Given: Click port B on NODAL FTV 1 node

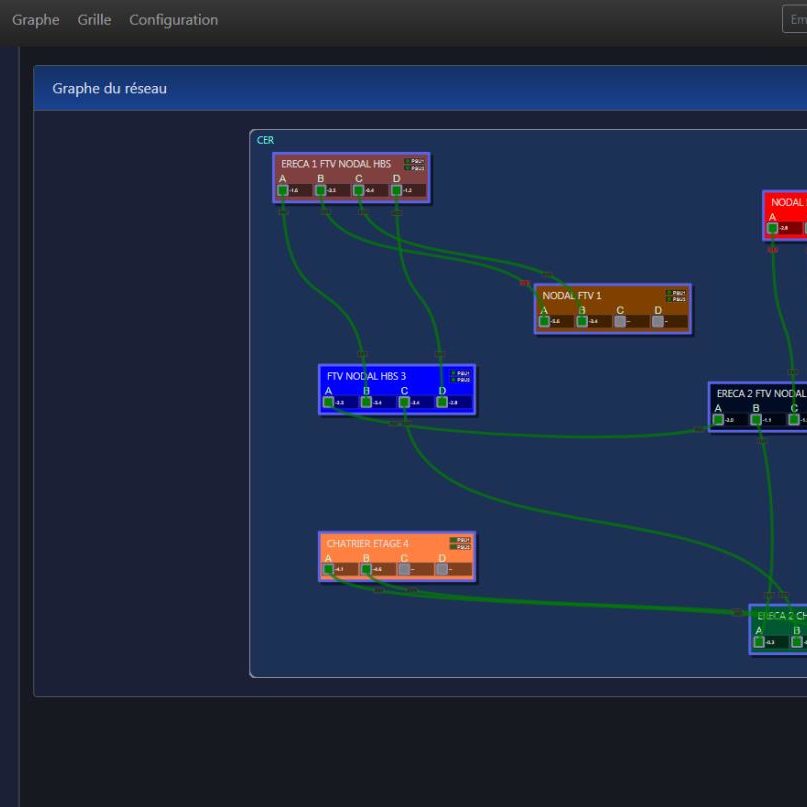Looking at the screenshot, I should coord(582,321).
